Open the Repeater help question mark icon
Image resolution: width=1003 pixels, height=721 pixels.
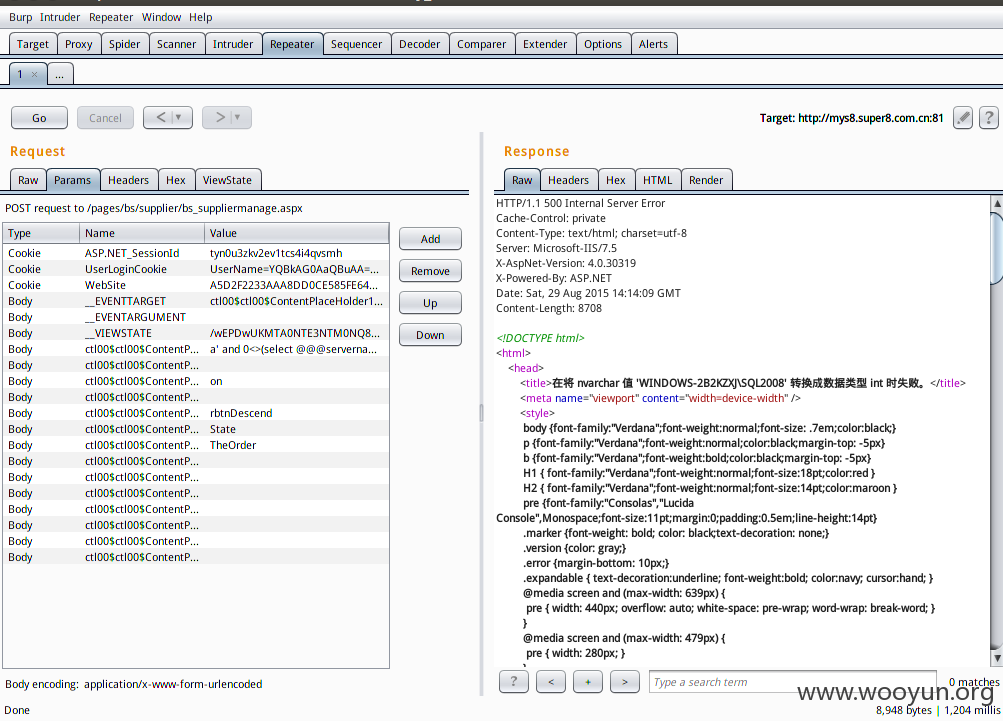(x=988, y=118)
